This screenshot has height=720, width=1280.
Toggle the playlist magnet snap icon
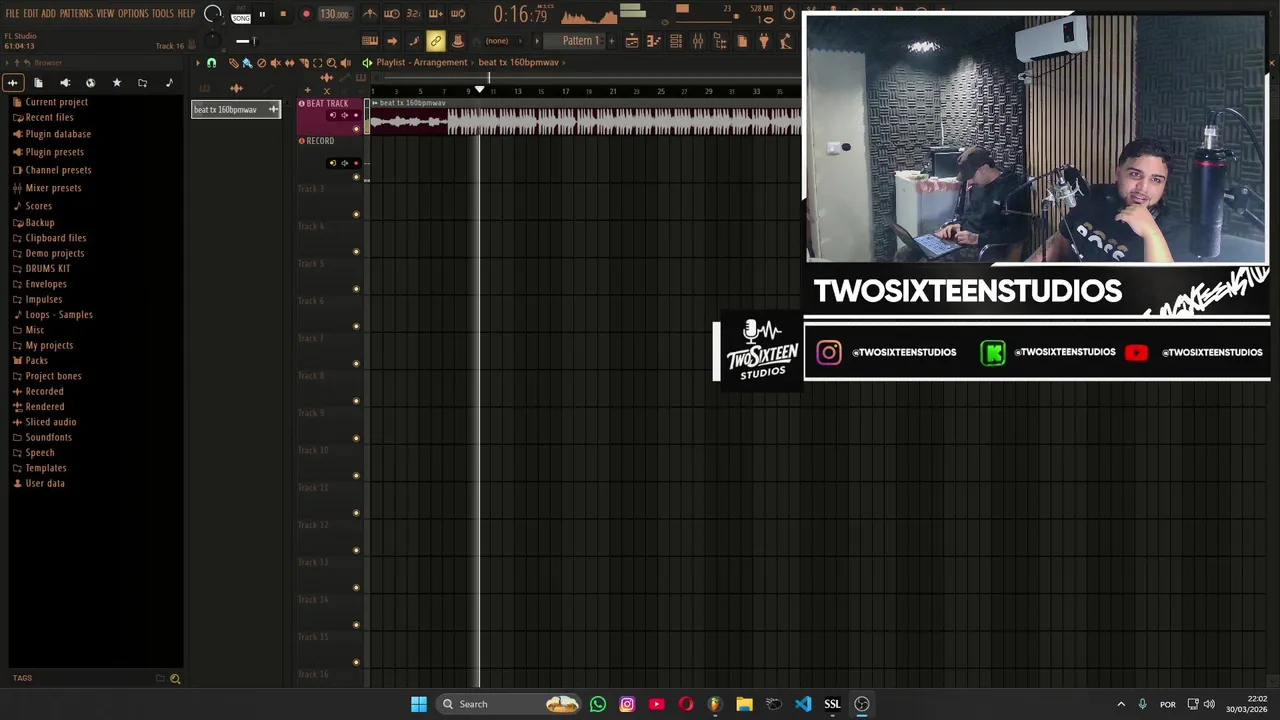(x=211, y=62)
